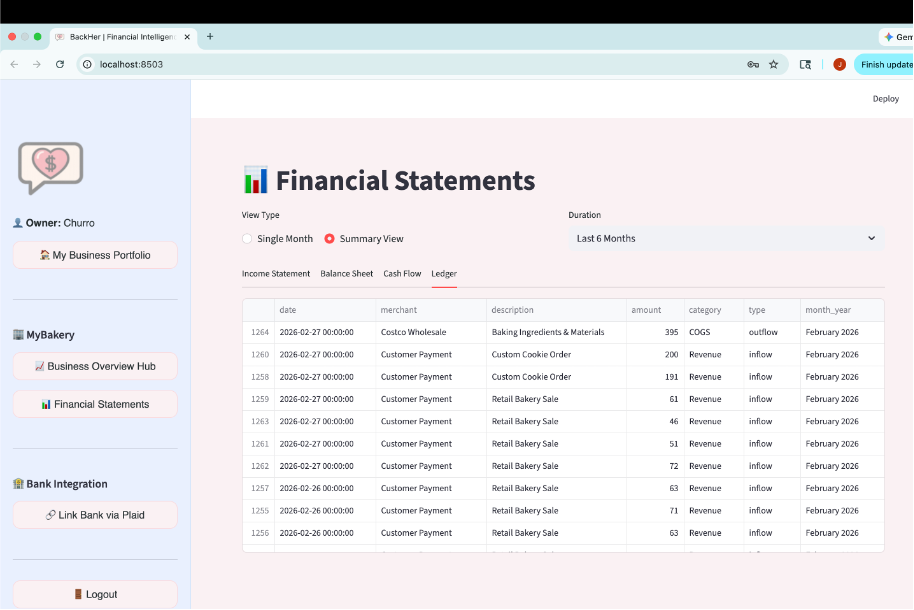Click the BackHer heart-dollar logo
This screenshot has width=914, height=610.
pos(51,168)
